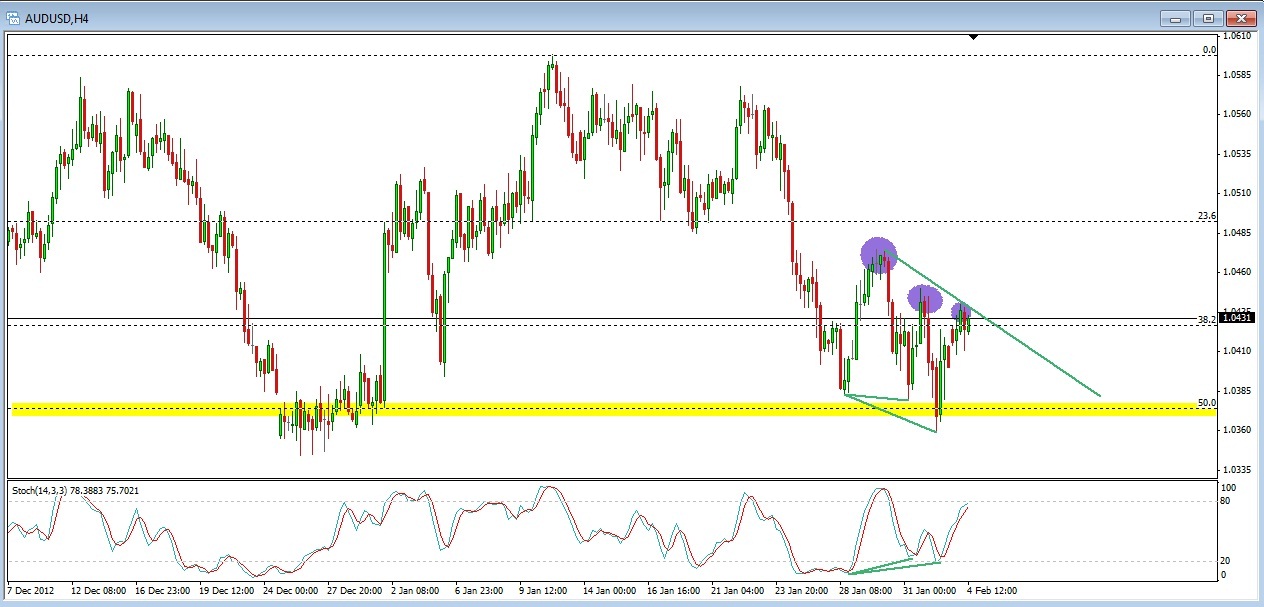Click the 0.0 Fibonacci level label
This screenshot has width=1264, height=607.
click(x=1209, y=49)
